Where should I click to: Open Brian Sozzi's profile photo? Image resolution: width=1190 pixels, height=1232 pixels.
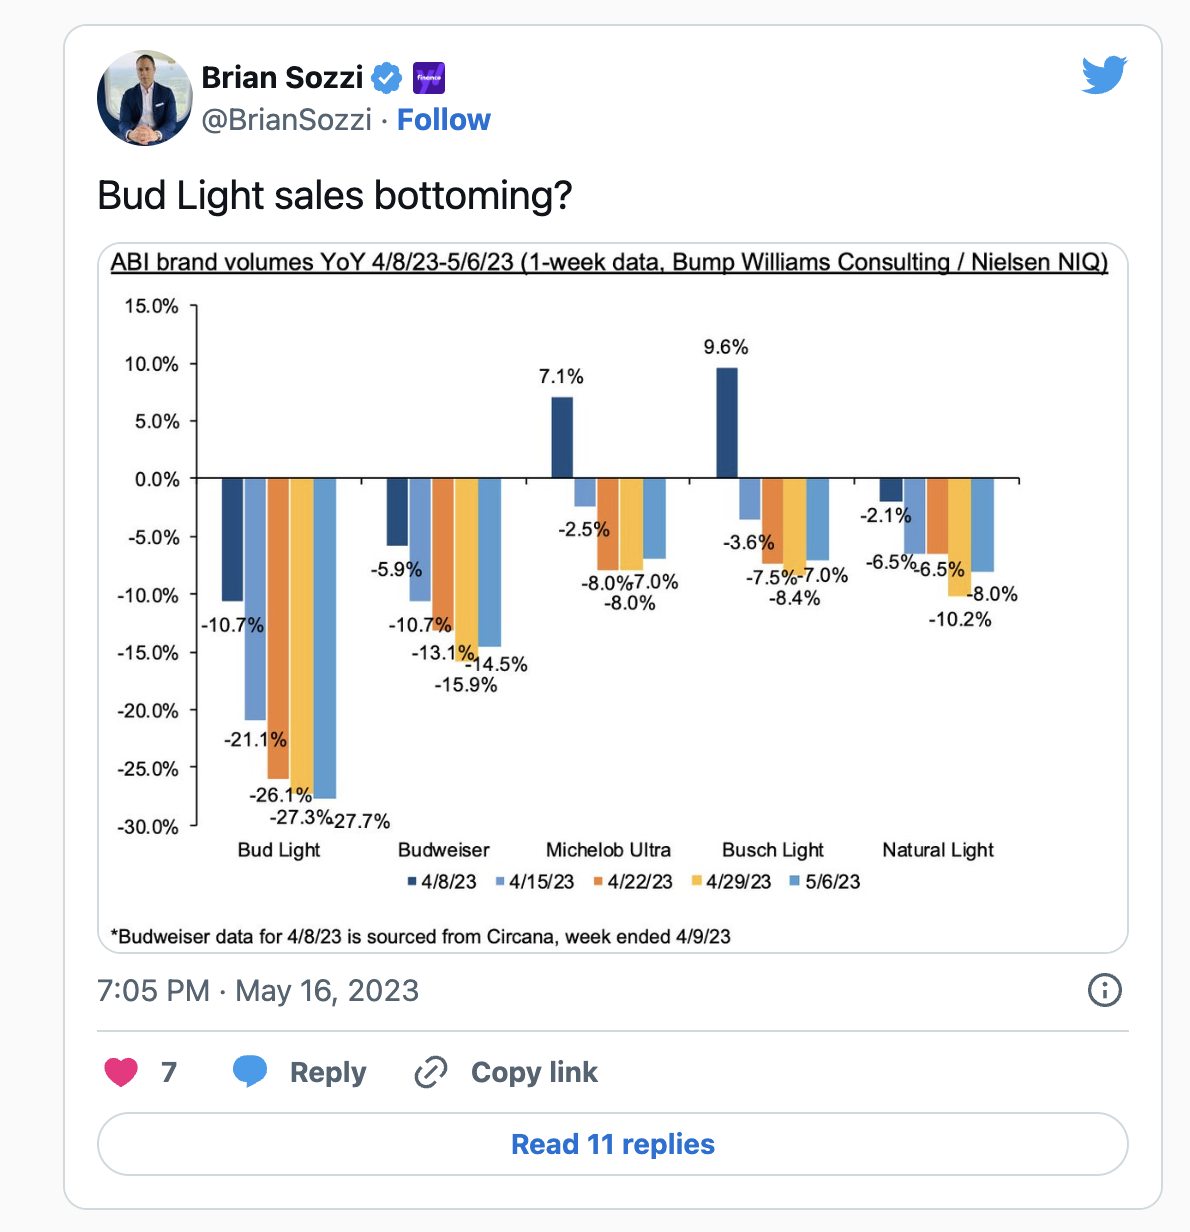[145, 98]
